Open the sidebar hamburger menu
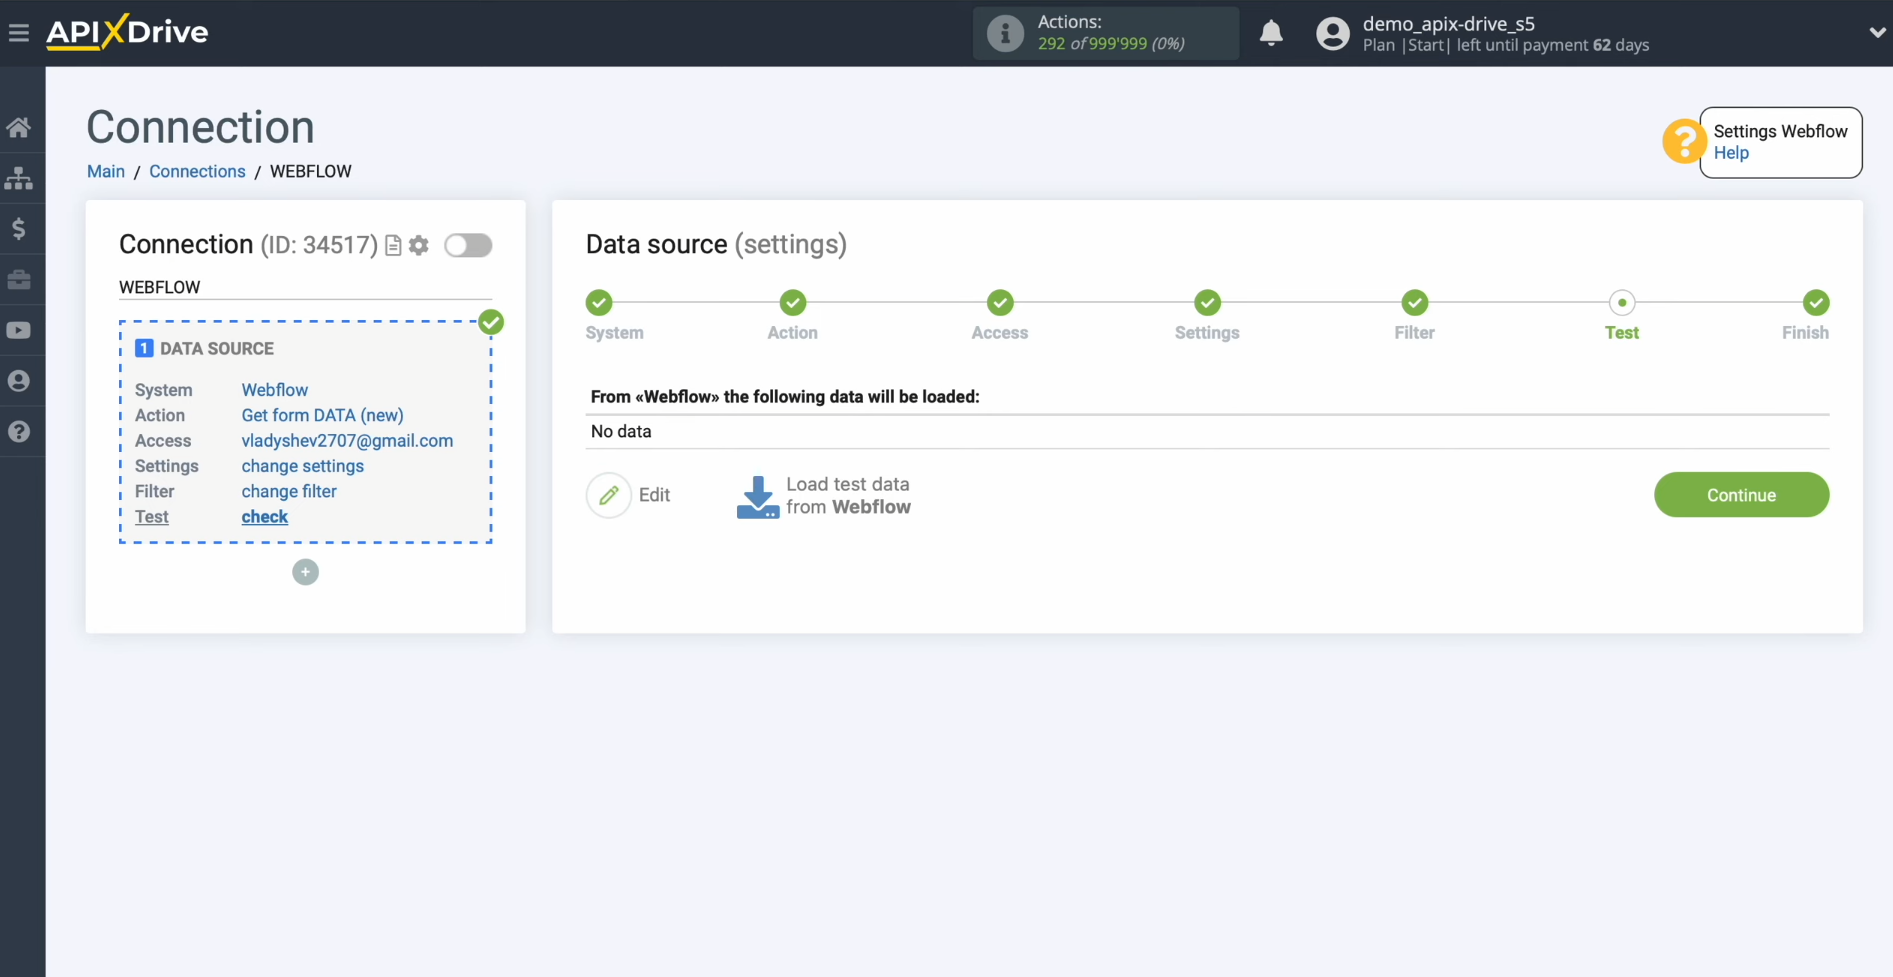 (20, 32)
